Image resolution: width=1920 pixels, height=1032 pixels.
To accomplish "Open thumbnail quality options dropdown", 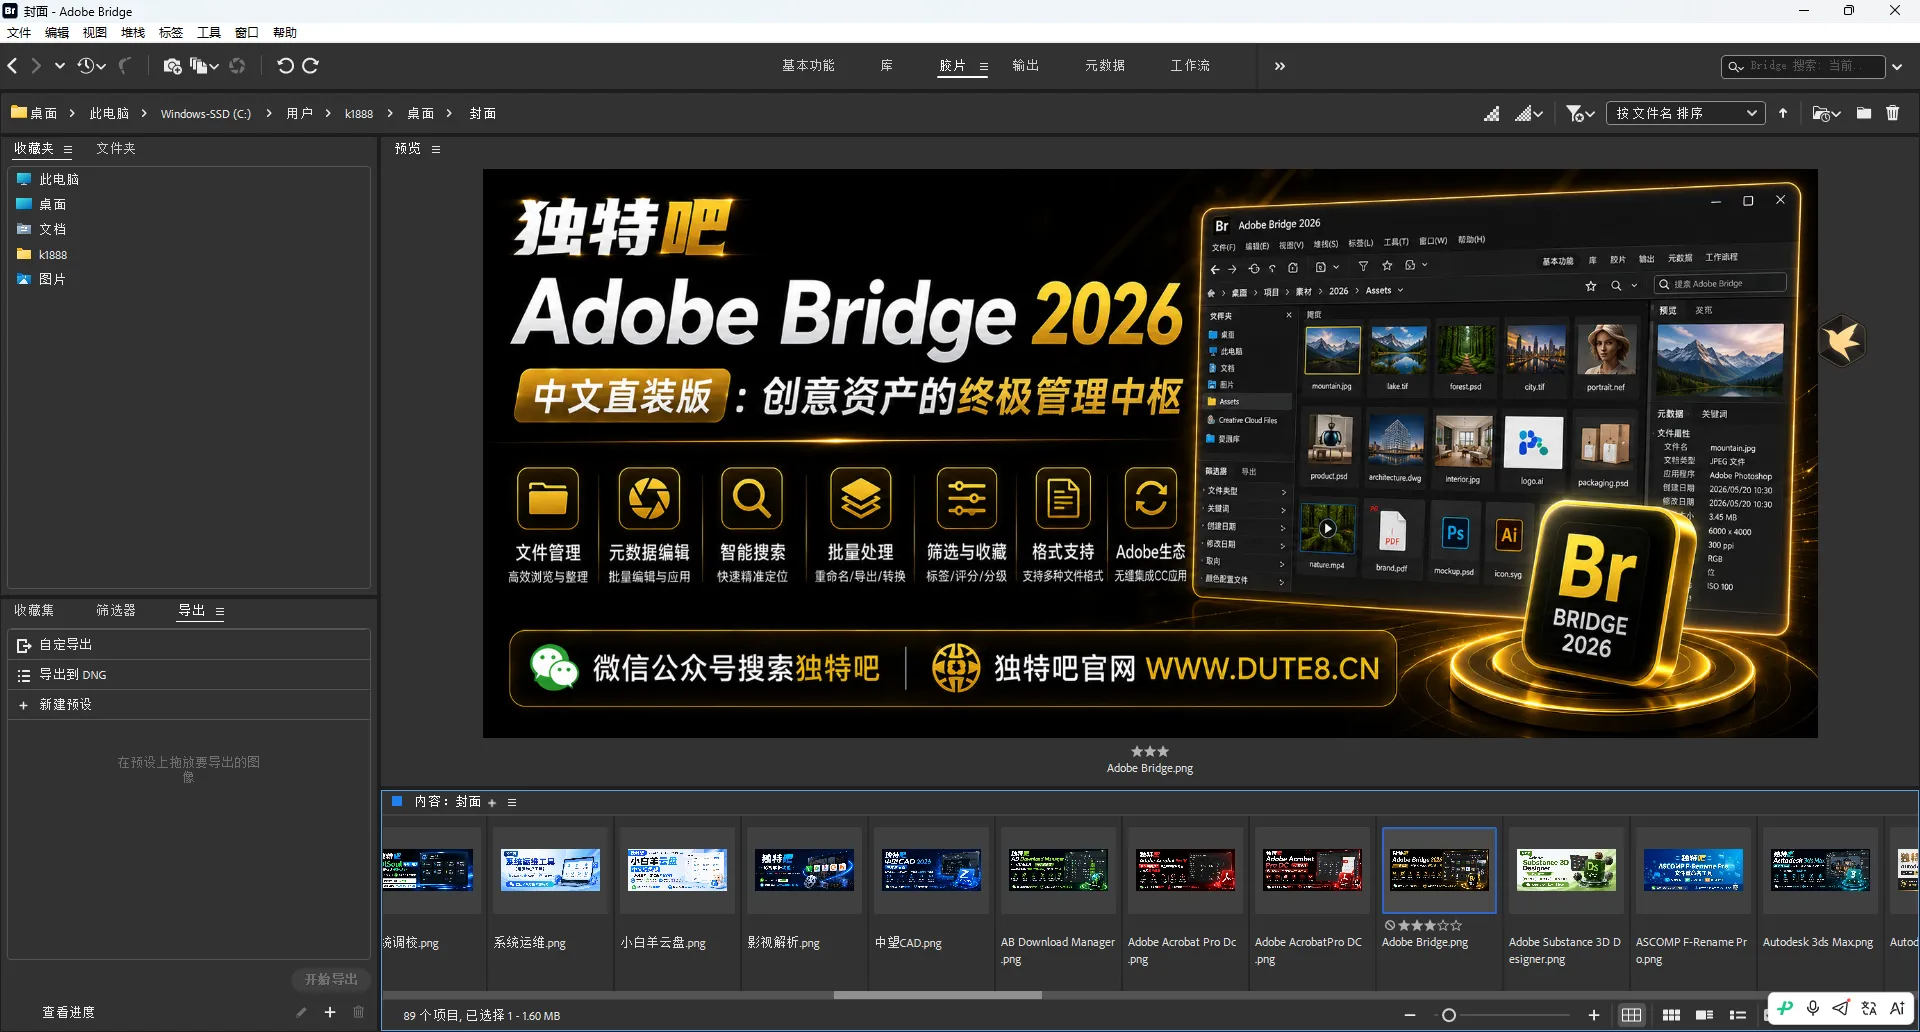I will click(x=1529, y=113).
